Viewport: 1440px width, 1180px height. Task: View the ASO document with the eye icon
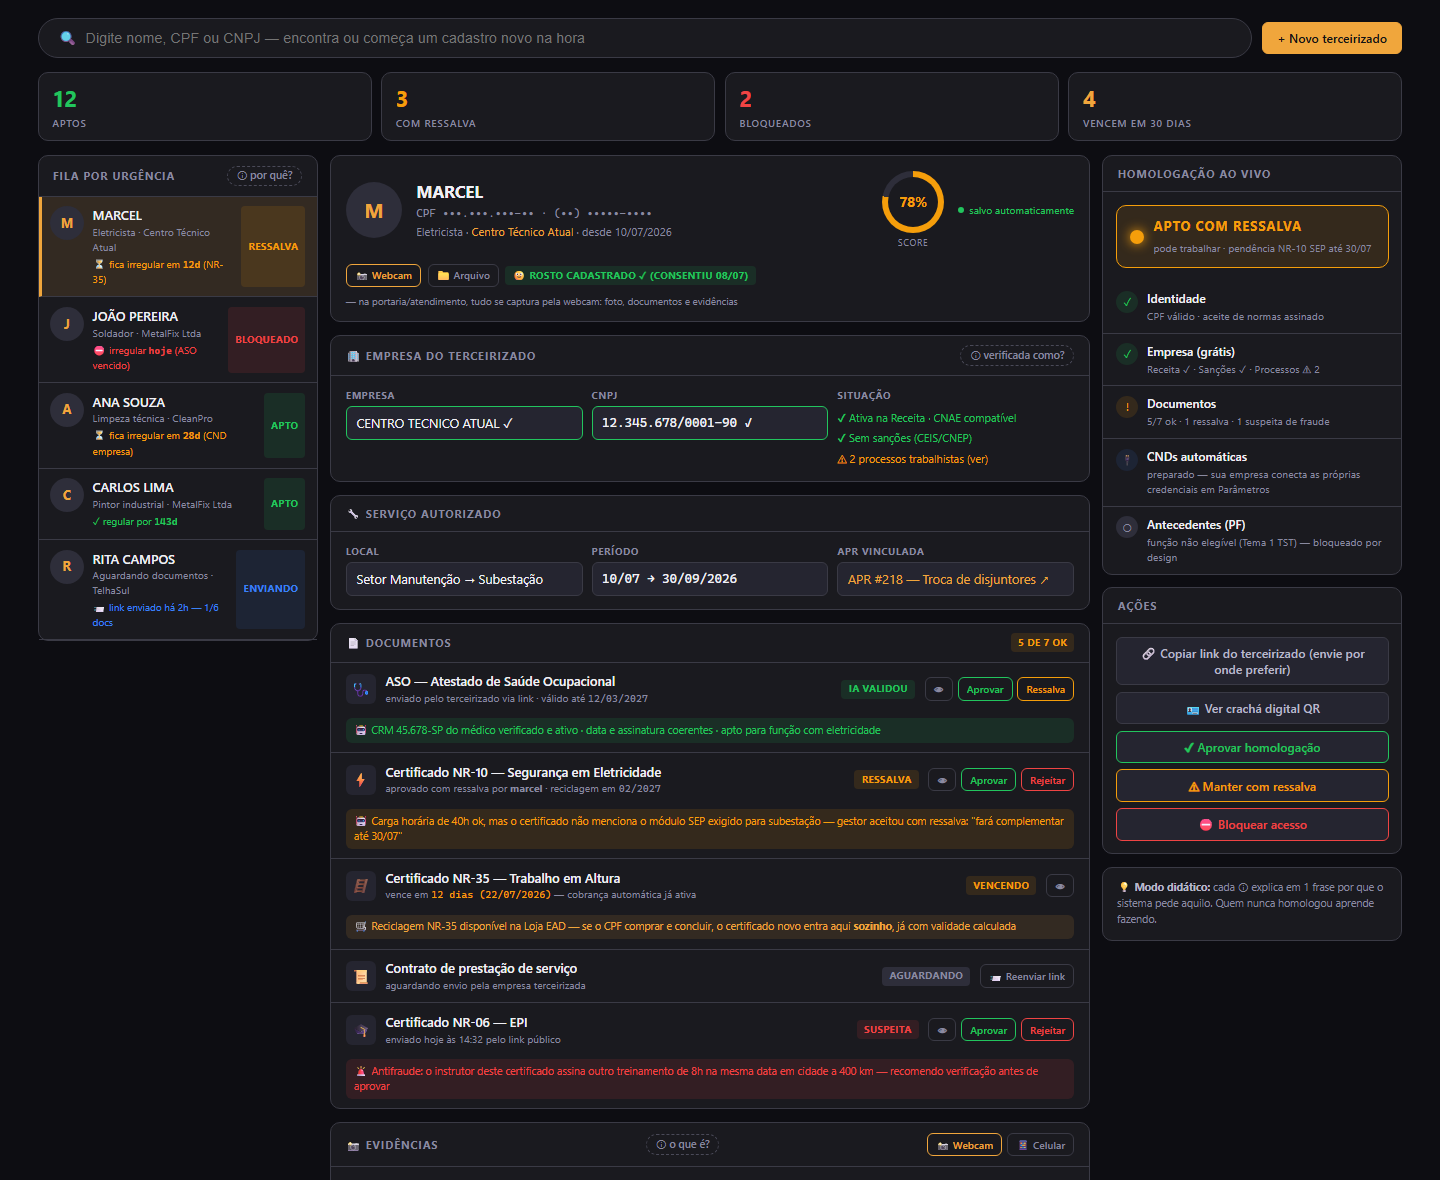(938, 689)
